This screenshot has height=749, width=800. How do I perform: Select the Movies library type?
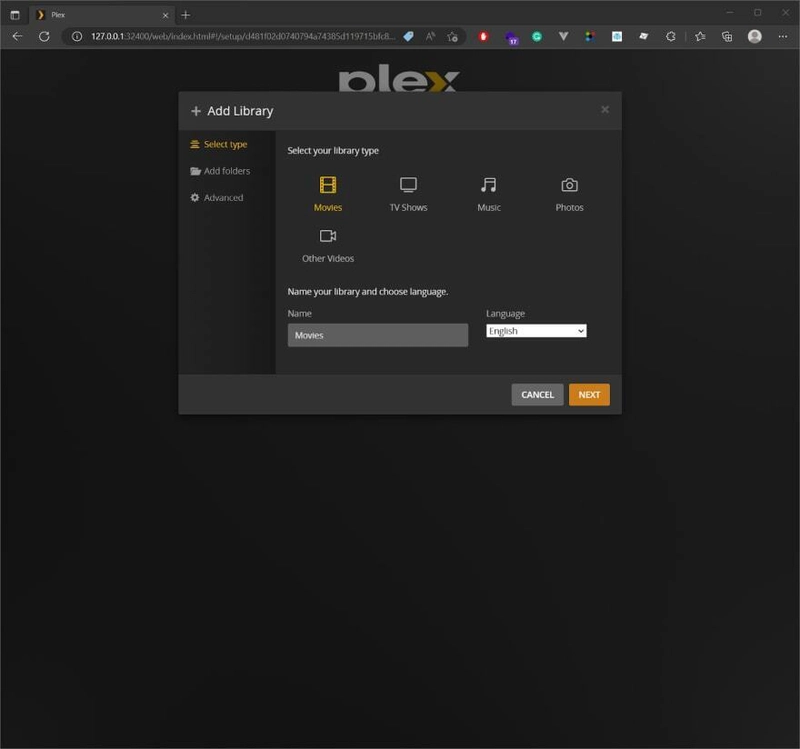tap(328, 194)
